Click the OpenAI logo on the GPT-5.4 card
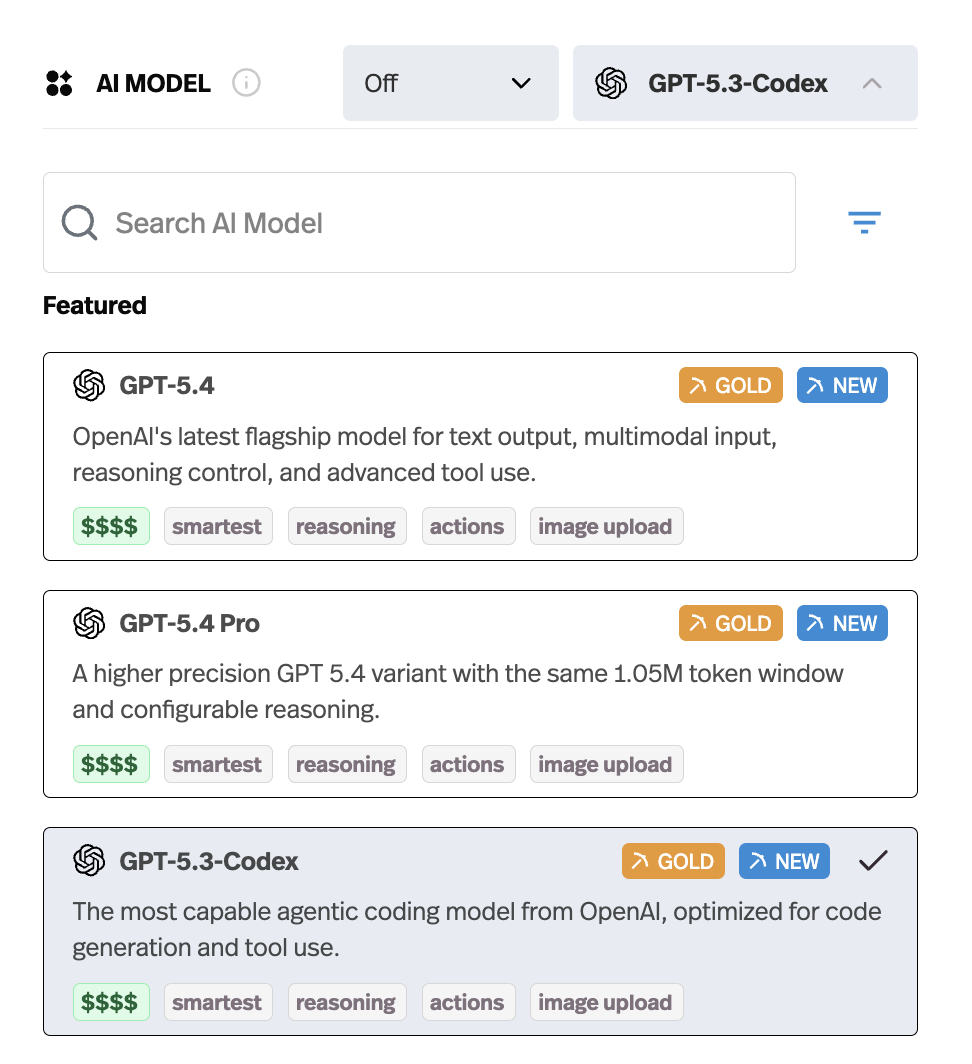Screen dimensions: 972x1064 89,384
